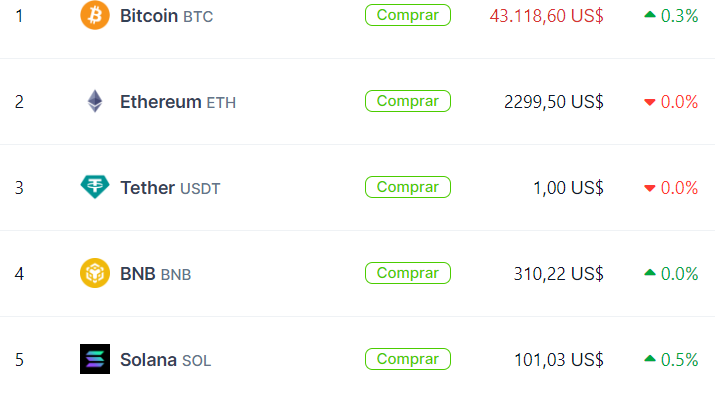Open the Bitcoin BTC name link

[x=166, y=16]
